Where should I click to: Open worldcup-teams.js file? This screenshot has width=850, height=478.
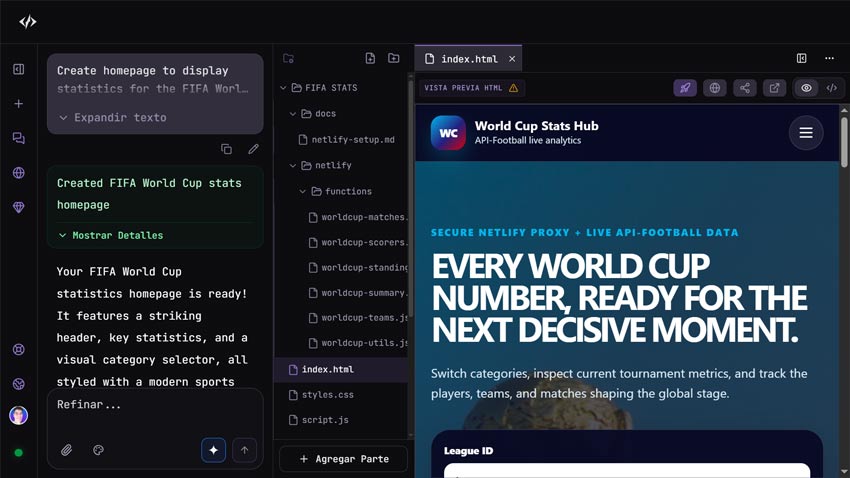(358, 318)
